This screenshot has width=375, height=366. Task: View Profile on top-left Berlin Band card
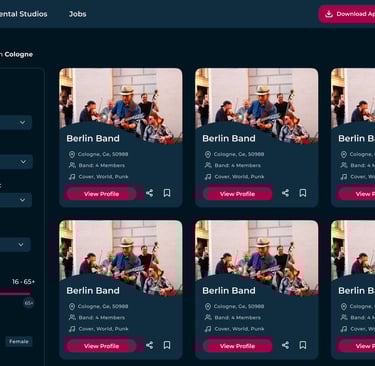point(101,194)
